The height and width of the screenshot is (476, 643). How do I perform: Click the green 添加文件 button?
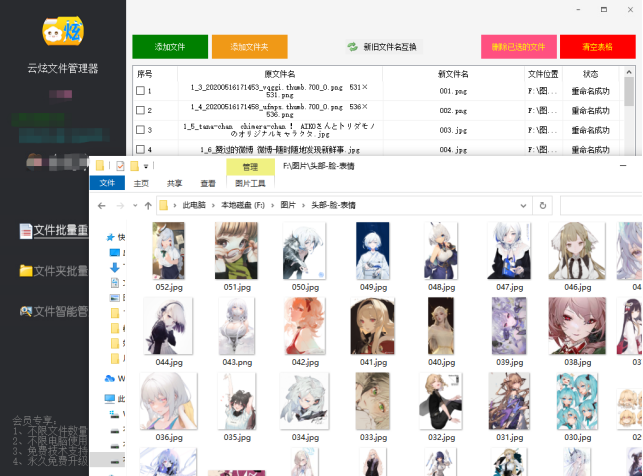170,47
